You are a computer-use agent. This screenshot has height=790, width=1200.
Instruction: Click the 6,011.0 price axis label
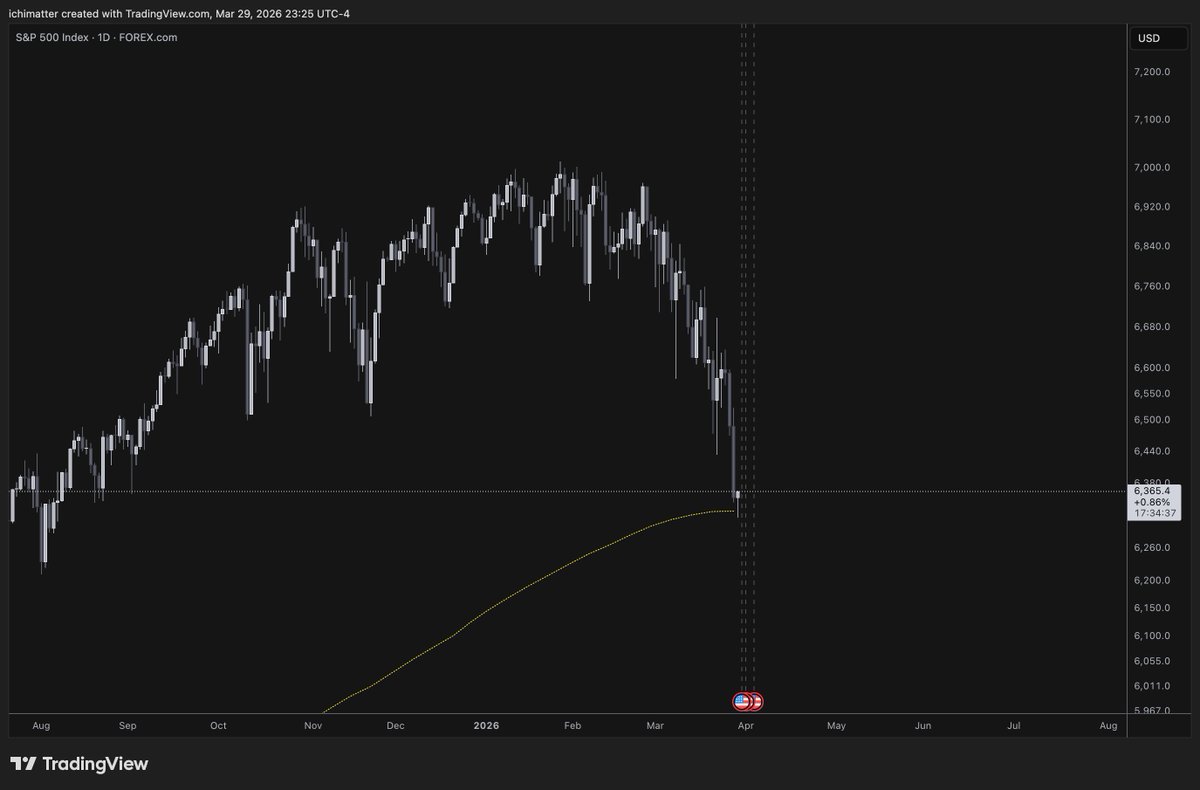click(1153, 686)
